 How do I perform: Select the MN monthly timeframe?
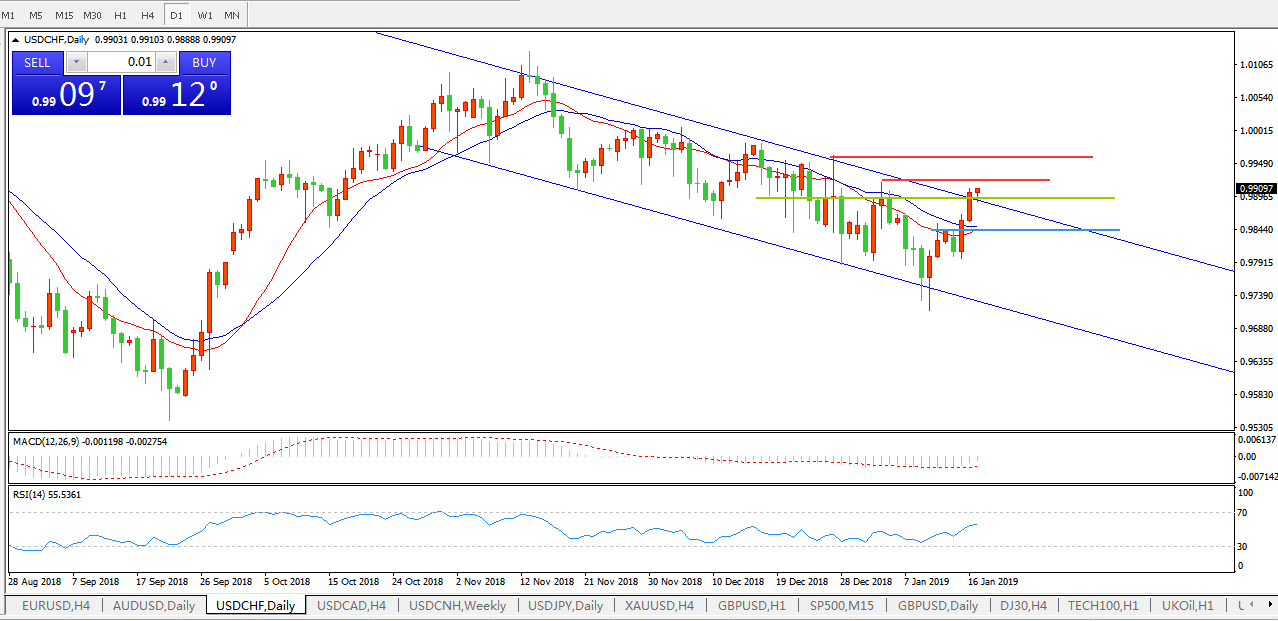pyautogui.click(x=232, y=15)
